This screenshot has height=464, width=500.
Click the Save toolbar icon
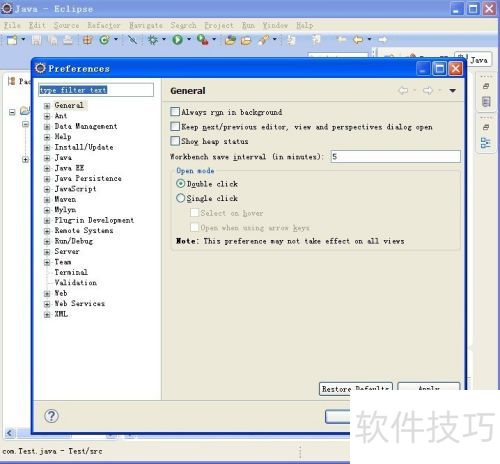tap(36, 40)
